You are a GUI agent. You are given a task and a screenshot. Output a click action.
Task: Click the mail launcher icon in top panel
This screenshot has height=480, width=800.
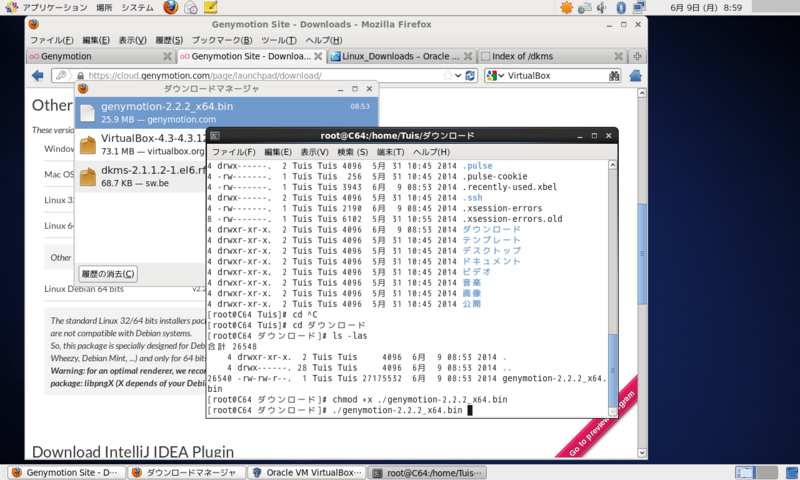[x=191, y=7]
